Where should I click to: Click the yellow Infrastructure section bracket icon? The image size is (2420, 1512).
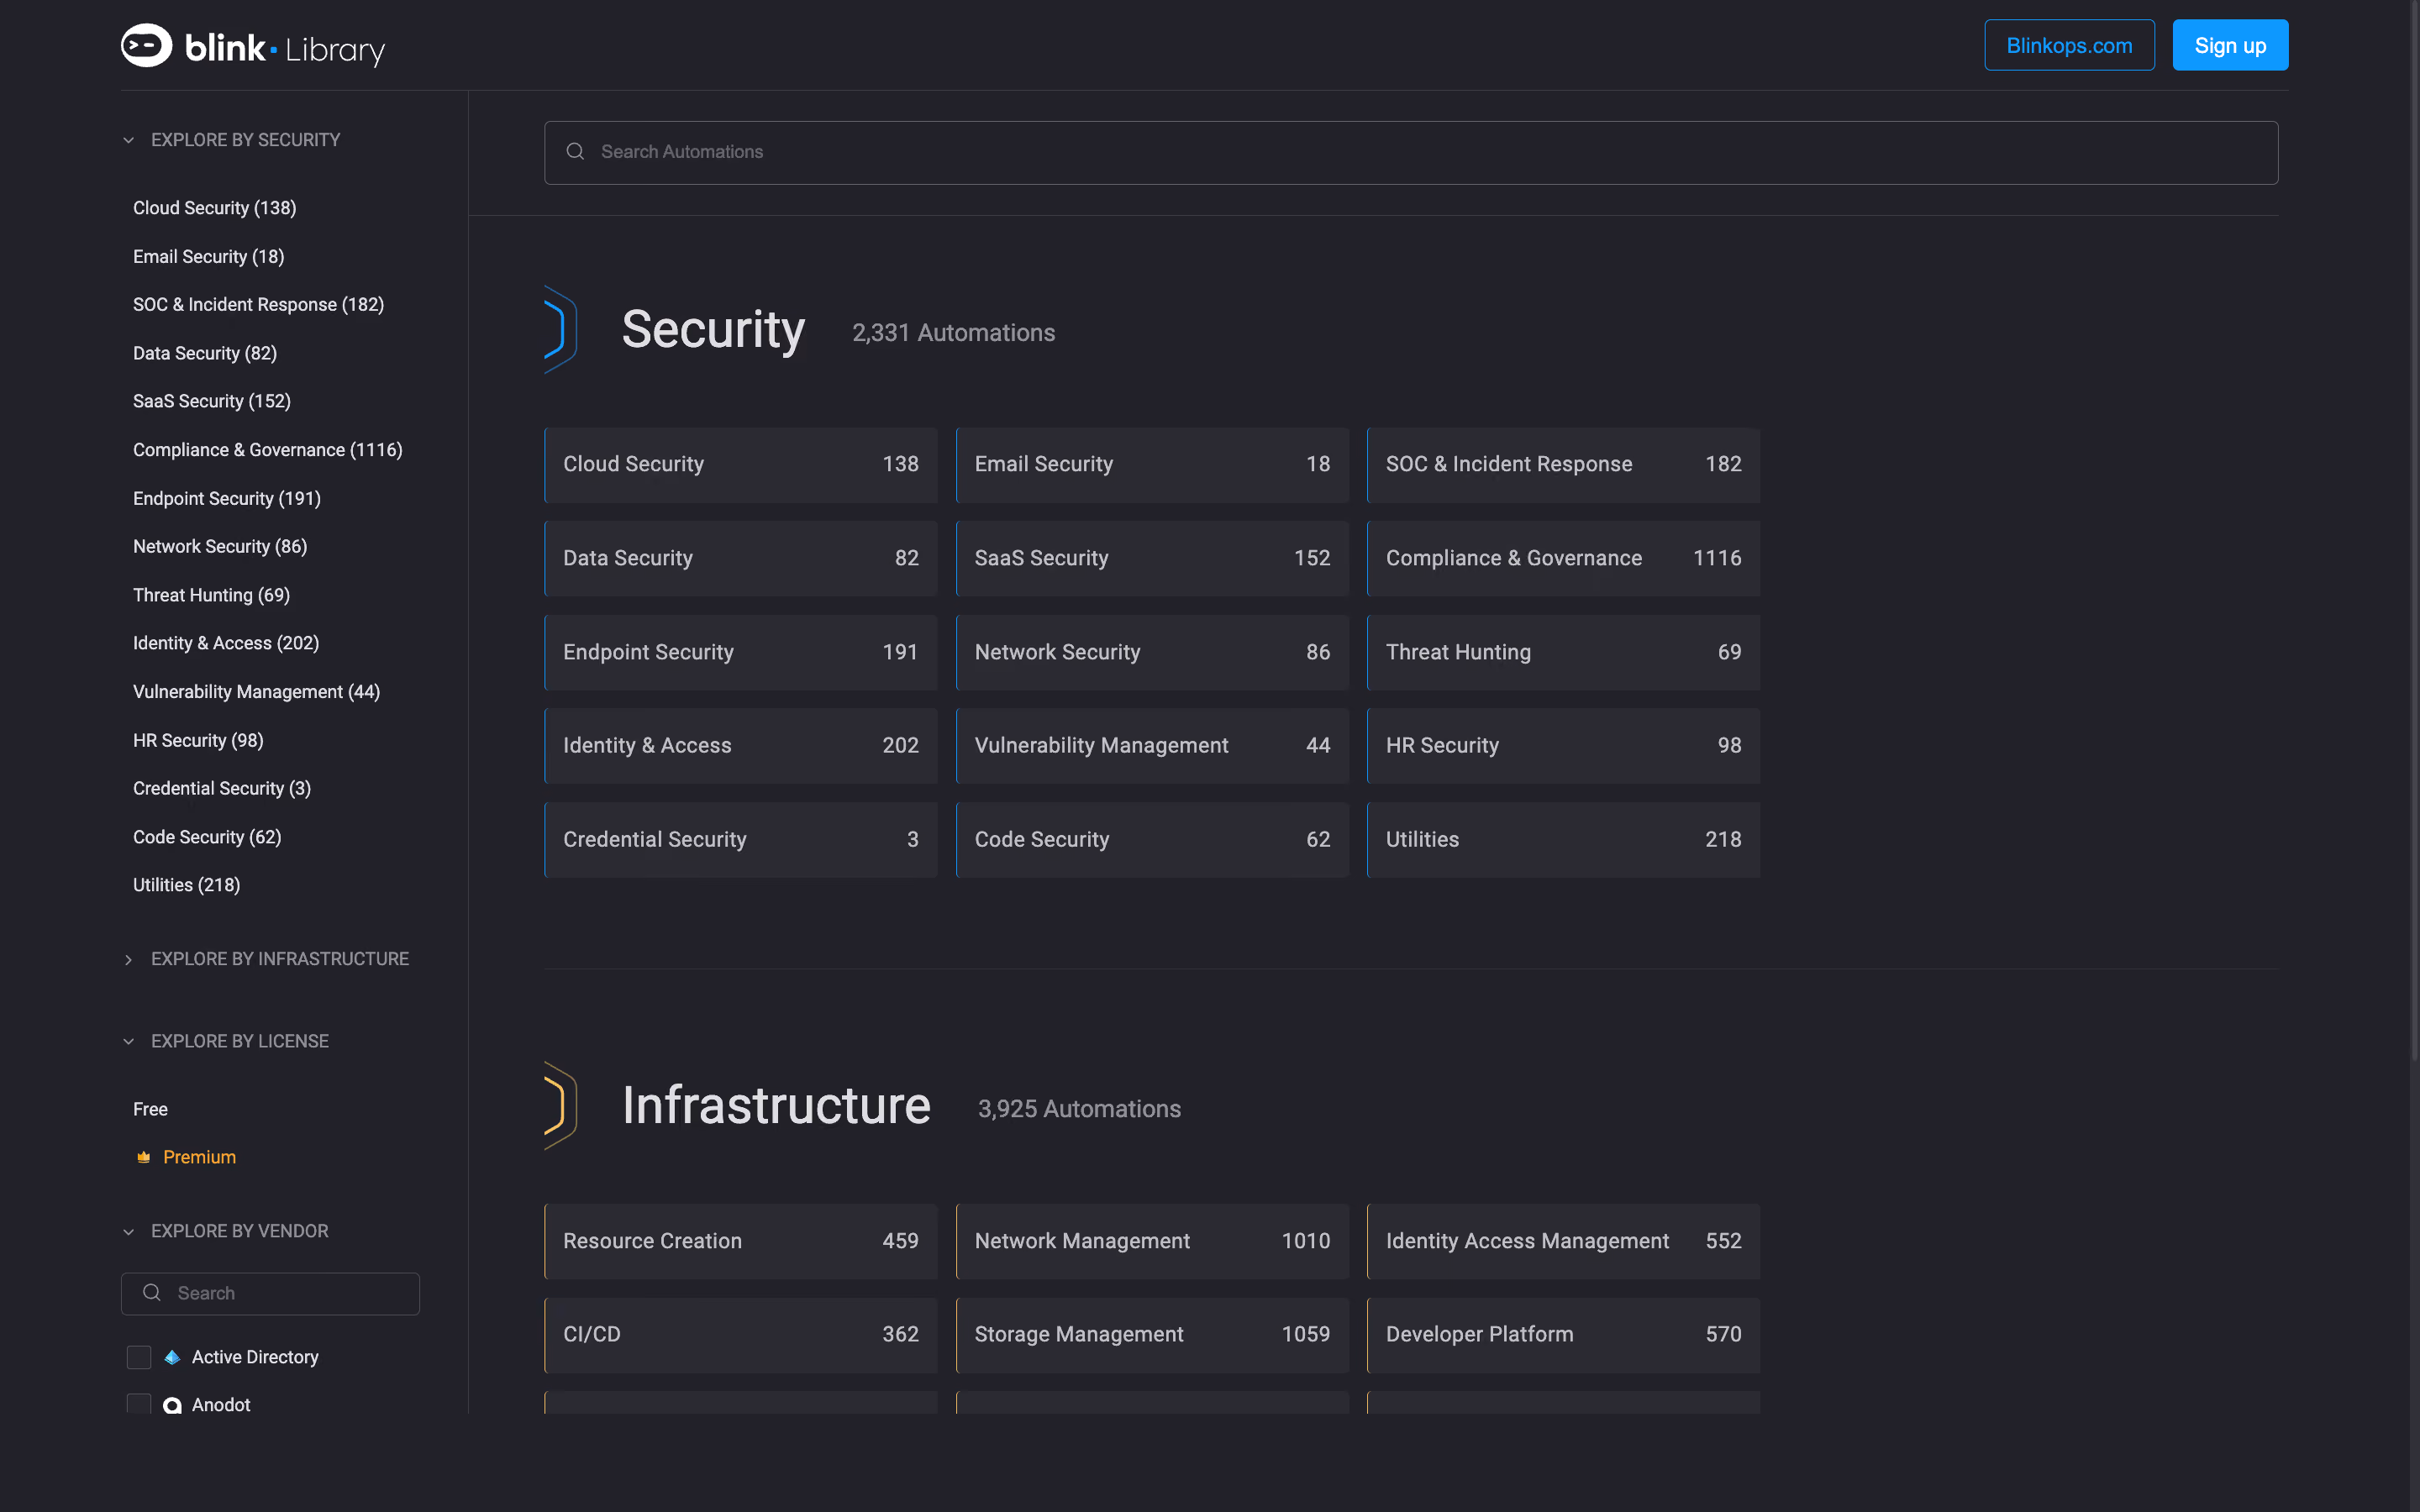pos(560,1105)
